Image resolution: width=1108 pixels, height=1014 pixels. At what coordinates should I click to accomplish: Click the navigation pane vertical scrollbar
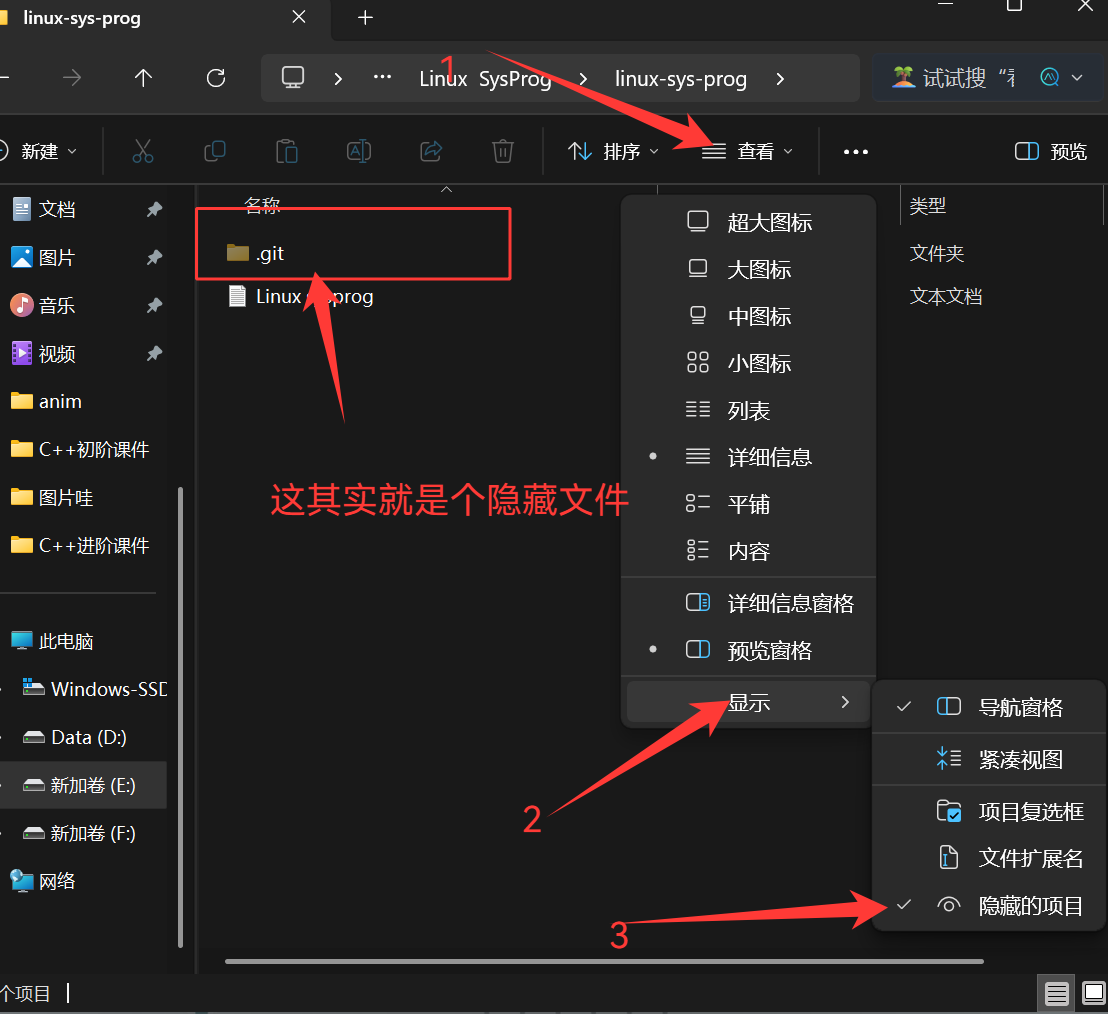click(x=180, y=717)
